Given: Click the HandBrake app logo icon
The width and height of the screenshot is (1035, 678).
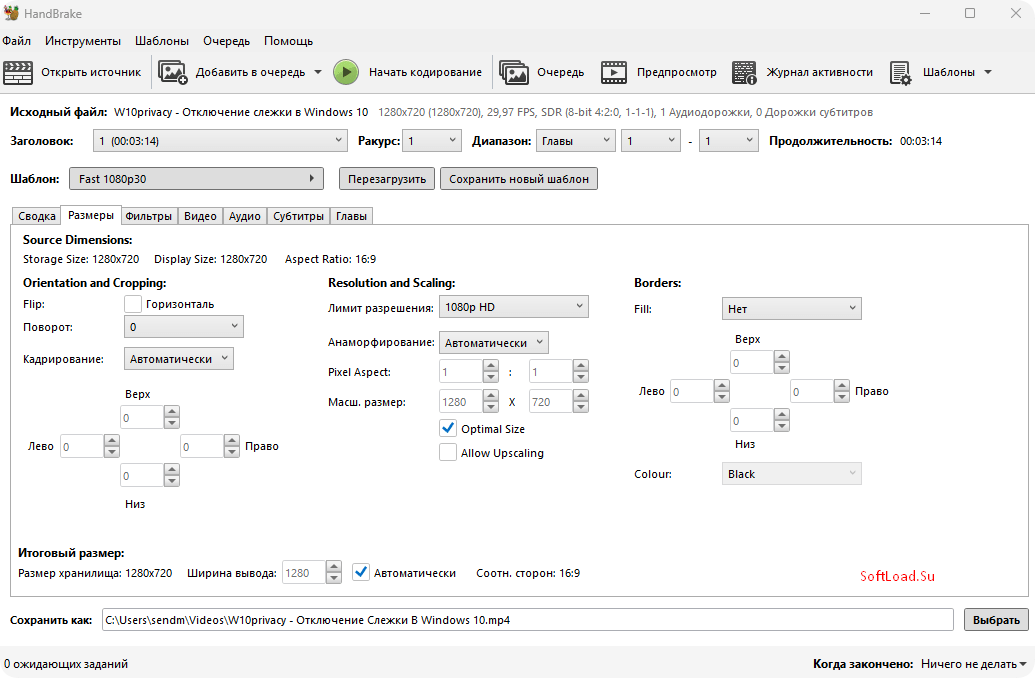Looking at the screenshot, I should coord(11,13).
